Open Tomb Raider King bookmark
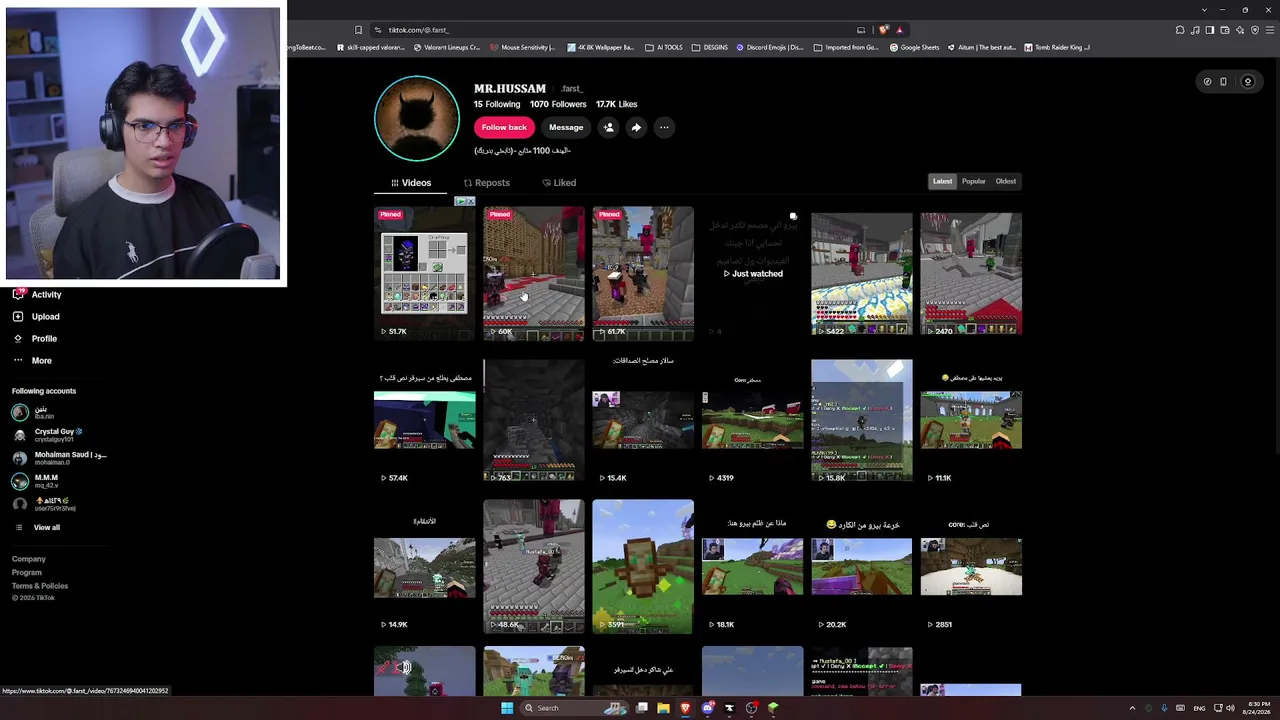1280x720 pixels. coord(1056,47)
